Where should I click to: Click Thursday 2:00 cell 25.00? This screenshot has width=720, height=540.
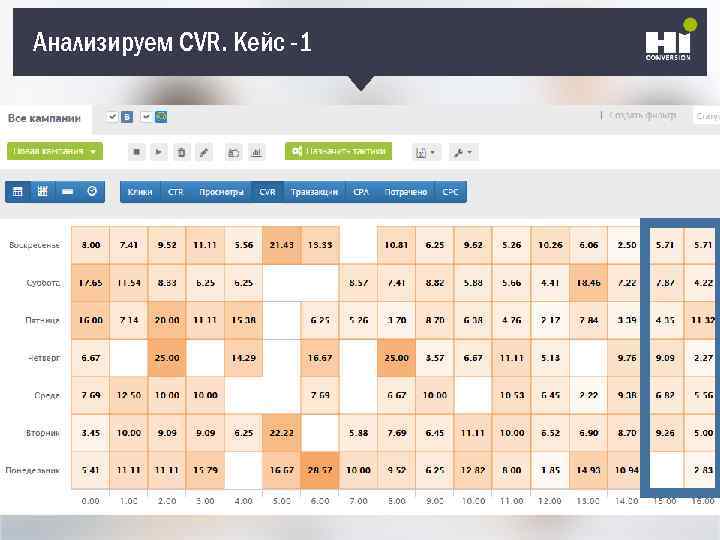(167, 358)
